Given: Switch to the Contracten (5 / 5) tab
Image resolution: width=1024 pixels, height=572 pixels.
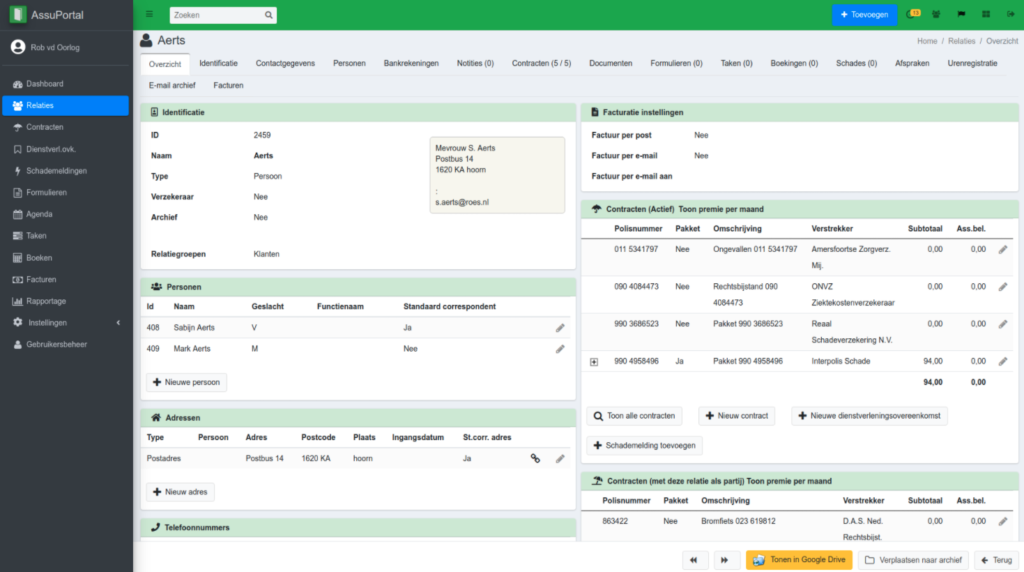Looking at the screenshot, I should pos(541,63).
